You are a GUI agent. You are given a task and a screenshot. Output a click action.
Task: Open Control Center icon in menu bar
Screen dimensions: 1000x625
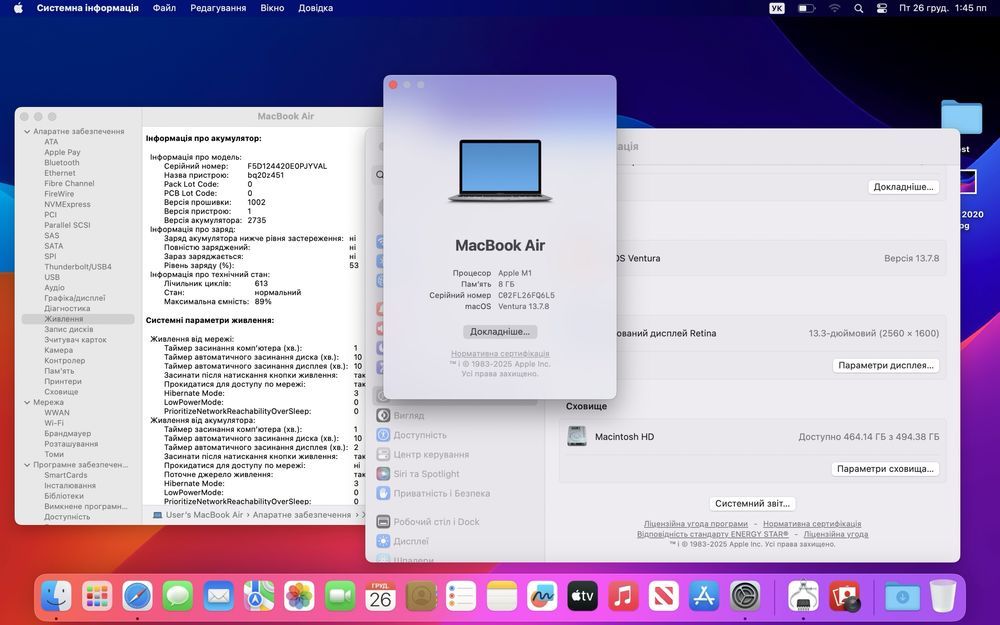[x=882, y=8]
